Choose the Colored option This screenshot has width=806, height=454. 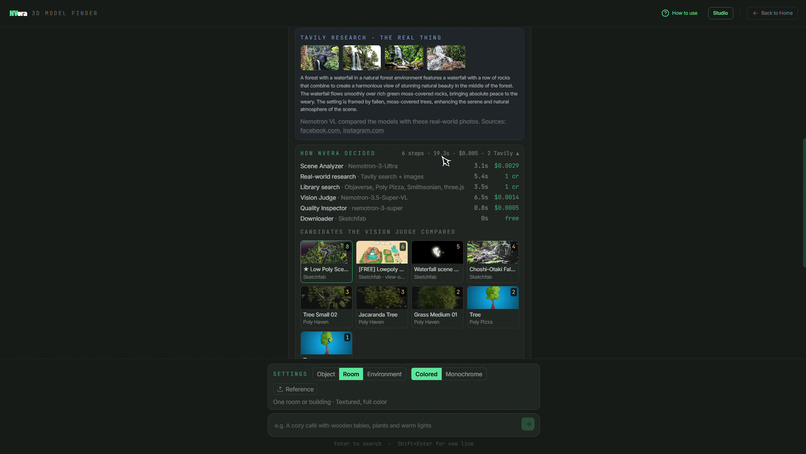click(x=426, y=374)
